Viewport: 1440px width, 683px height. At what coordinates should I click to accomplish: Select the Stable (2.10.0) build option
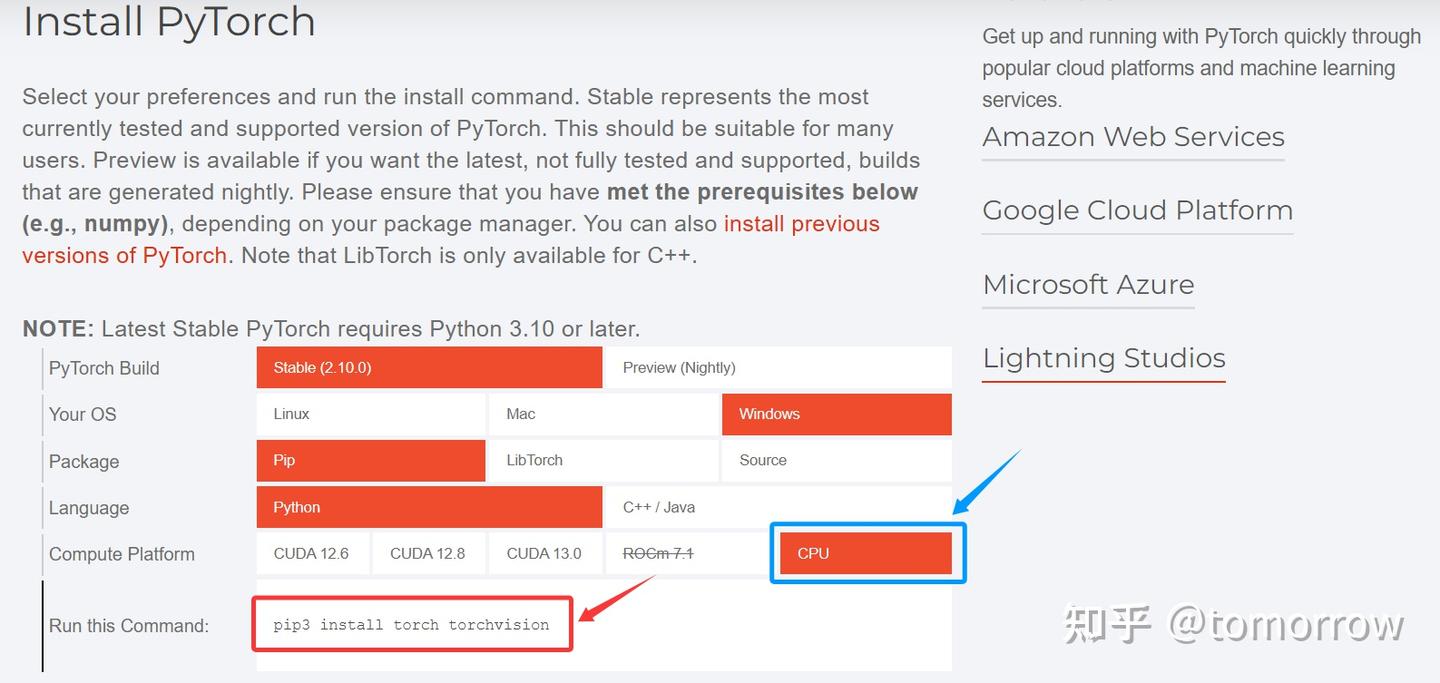click(x=429, y=368)
